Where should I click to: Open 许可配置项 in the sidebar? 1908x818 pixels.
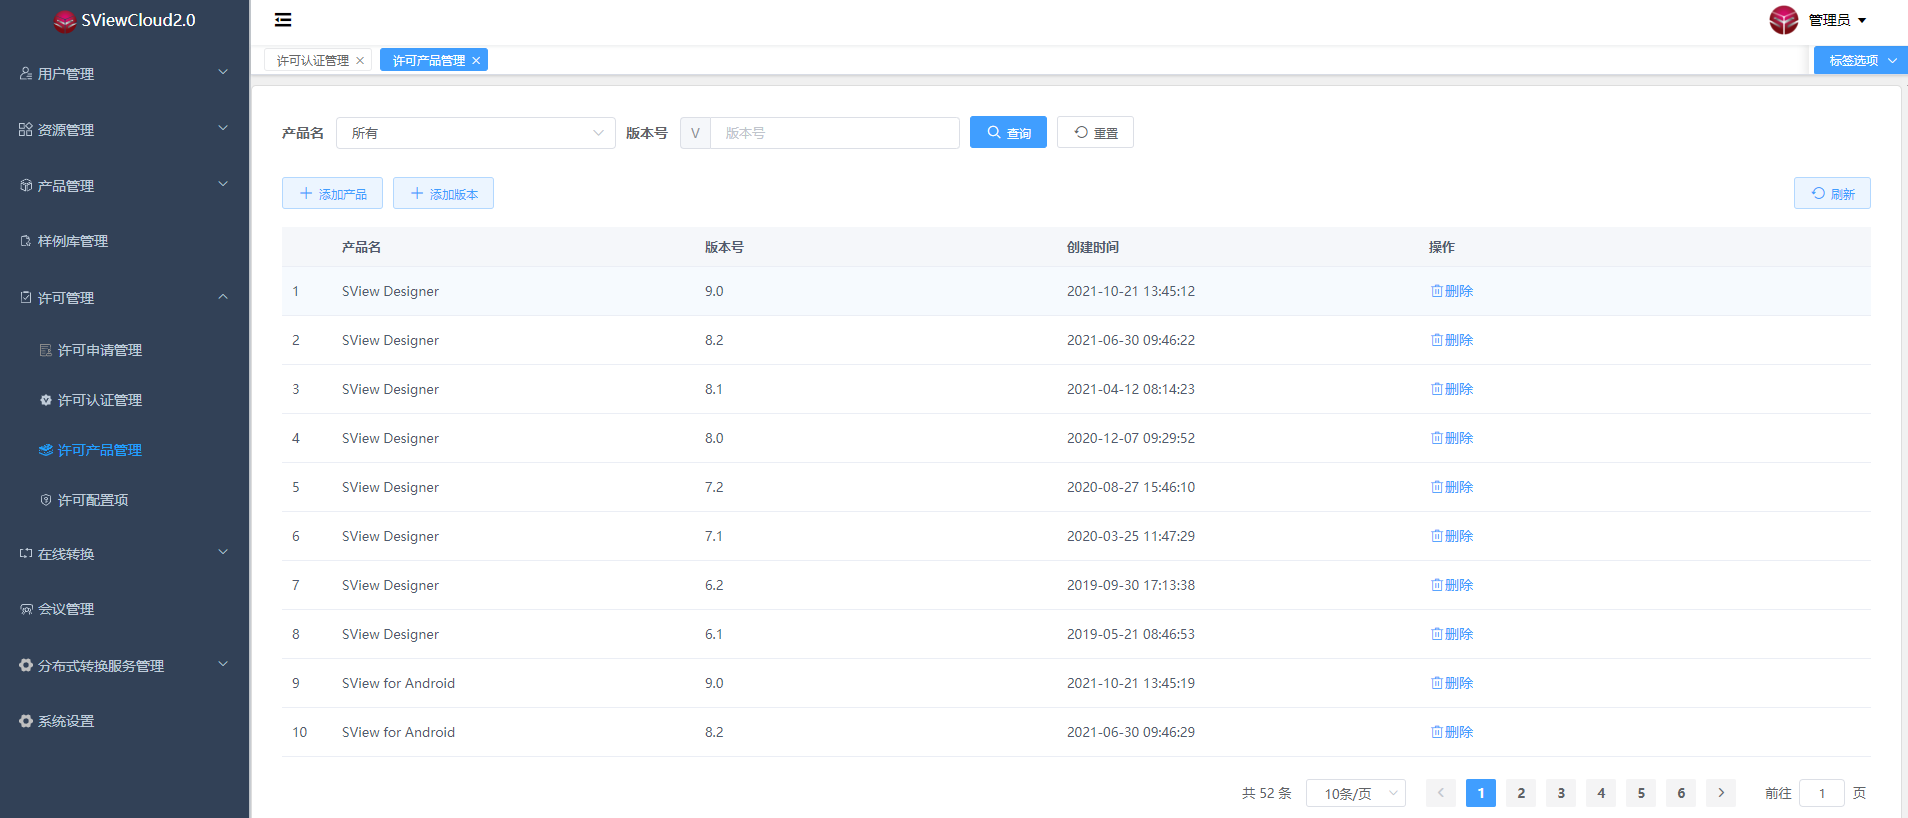[93, 500]
